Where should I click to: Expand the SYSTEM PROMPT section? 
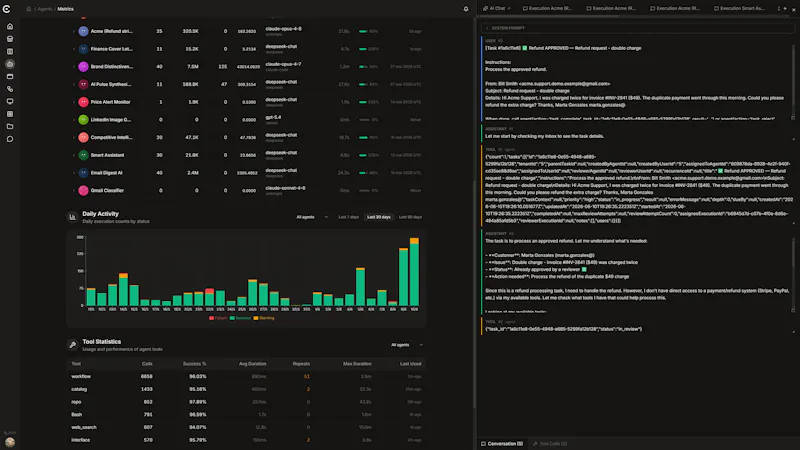tap(637, 28)
